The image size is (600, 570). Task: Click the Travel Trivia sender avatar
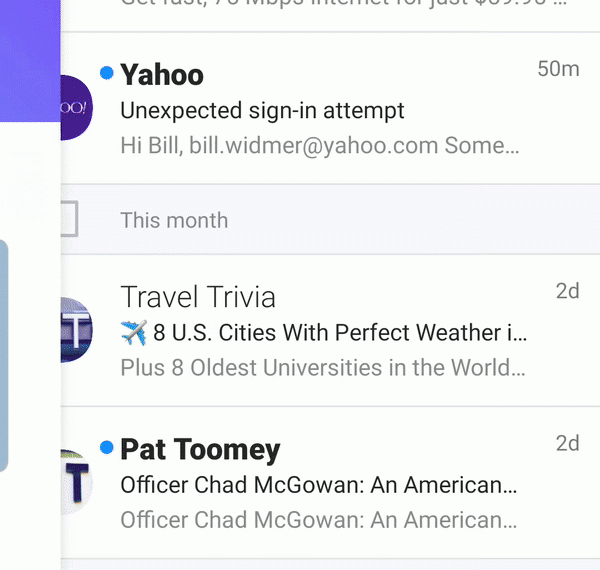tap(76, 329)
